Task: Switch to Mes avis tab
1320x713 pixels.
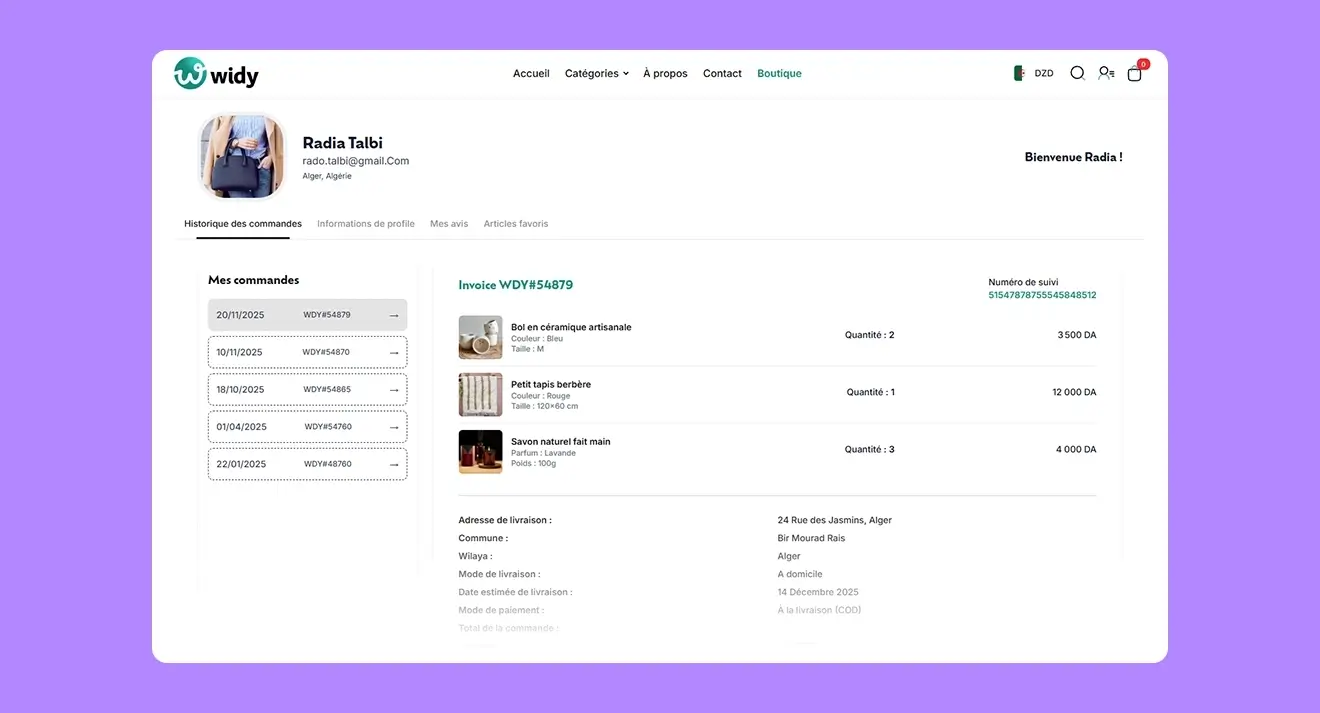Action: coord(449,224)
